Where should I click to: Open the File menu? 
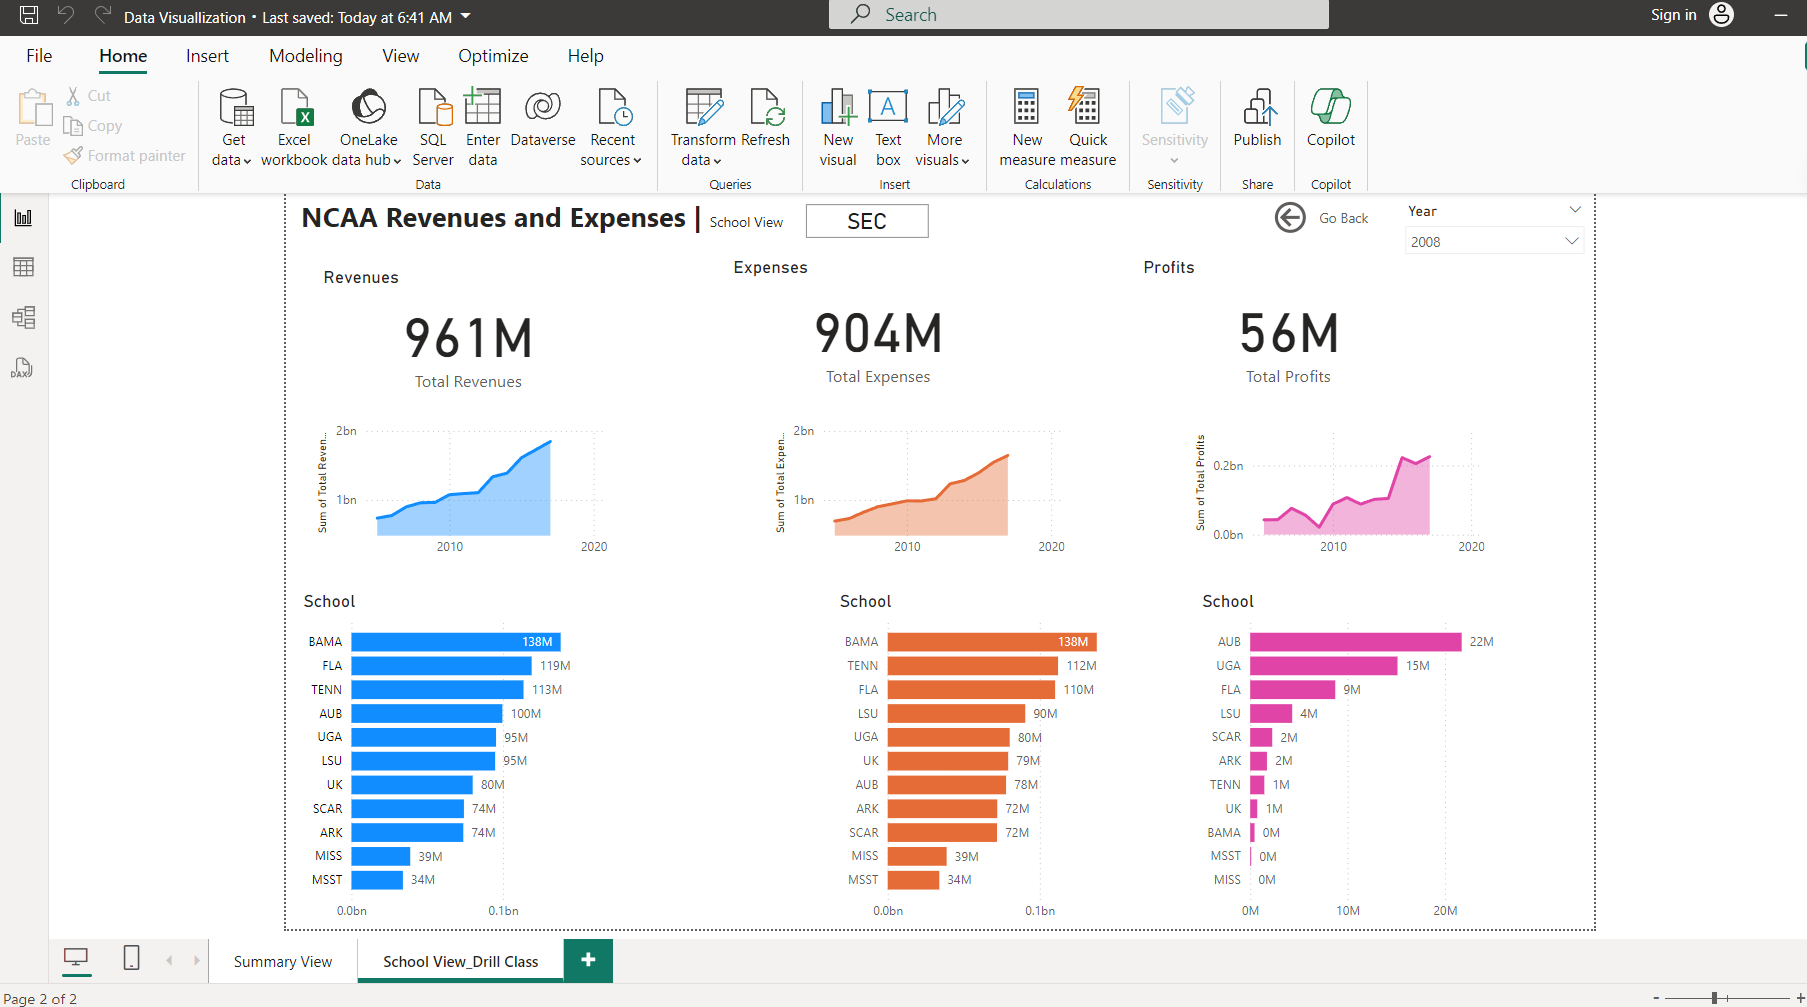tap(39, 56)
